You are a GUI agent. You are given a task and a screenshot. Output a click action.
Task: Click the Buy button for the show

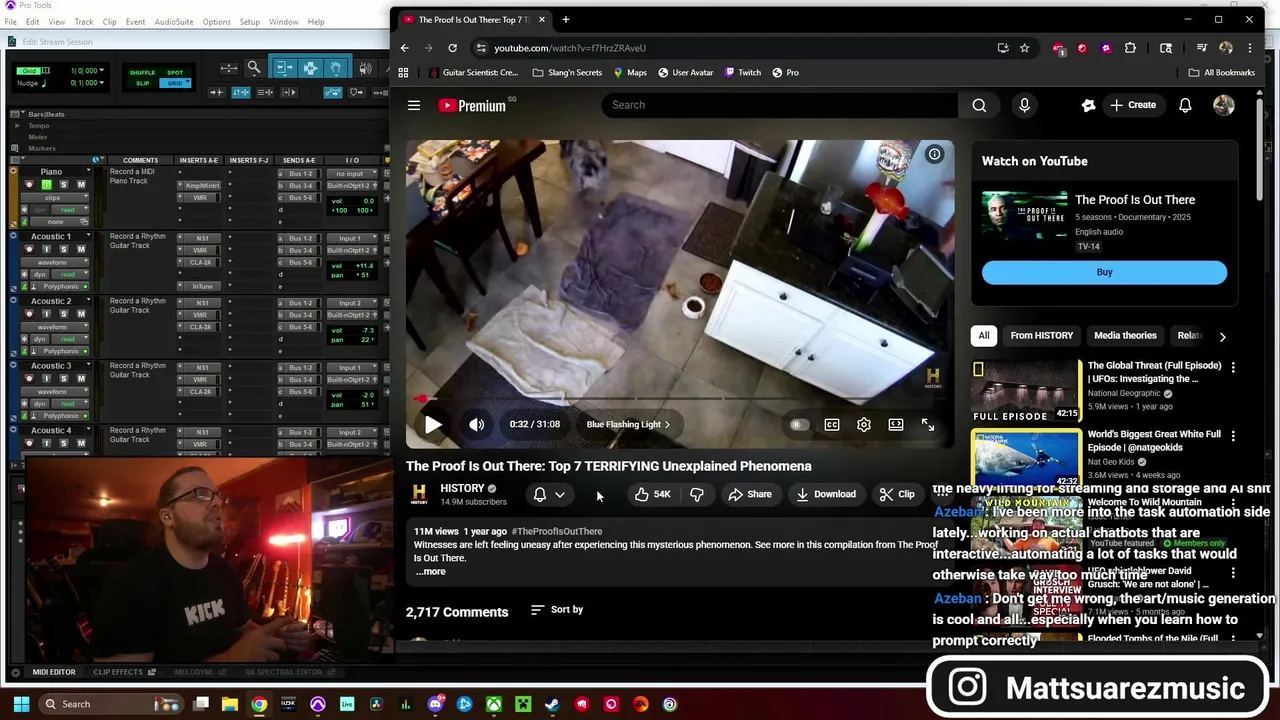point(1104,272)
